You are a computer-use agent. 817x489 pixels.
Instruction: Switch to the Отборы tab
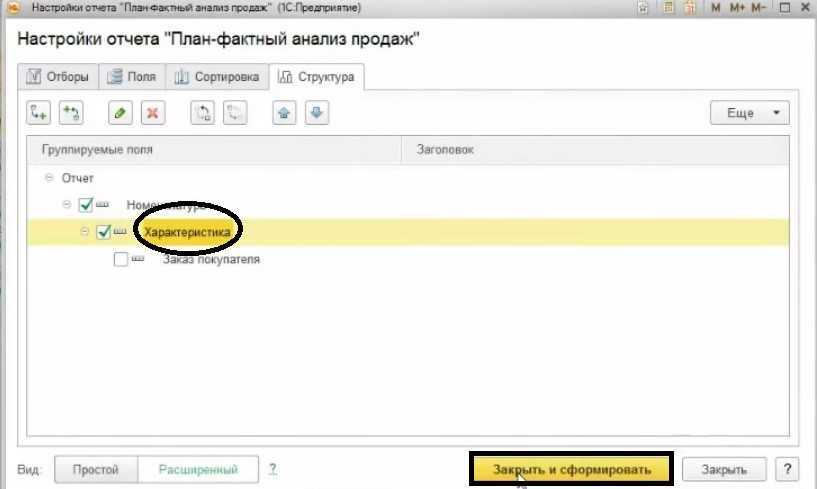58,77
